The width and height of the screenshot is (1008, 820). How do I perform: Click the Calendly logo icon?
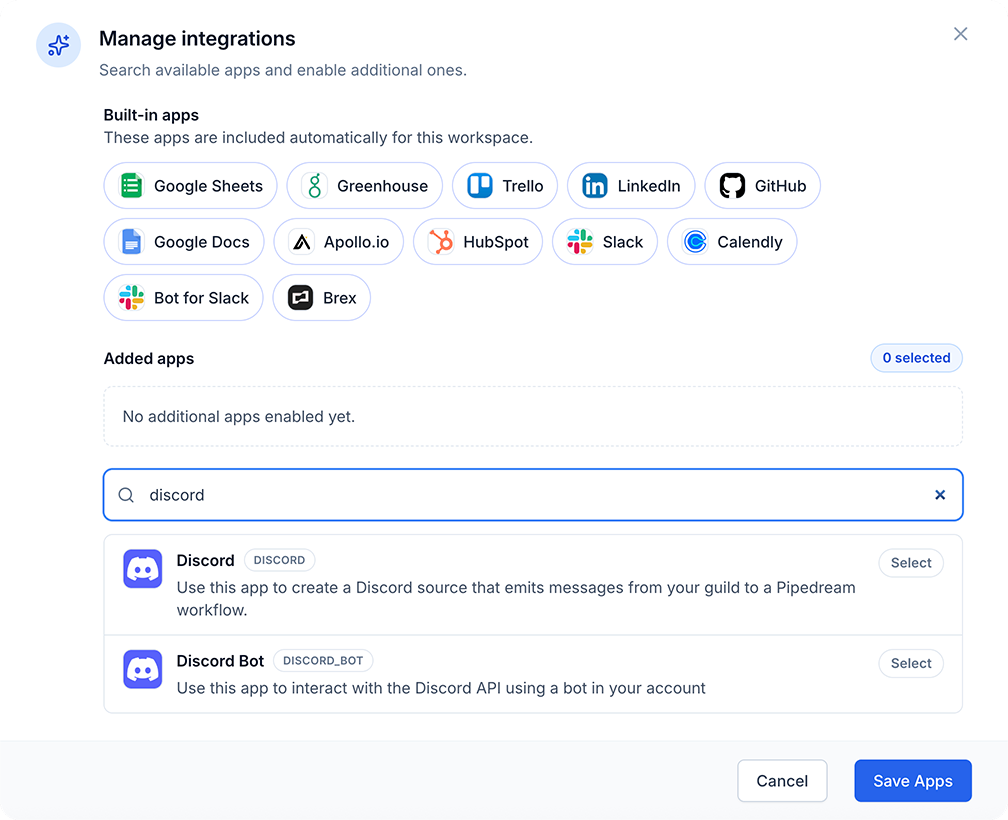pos(695,242)
